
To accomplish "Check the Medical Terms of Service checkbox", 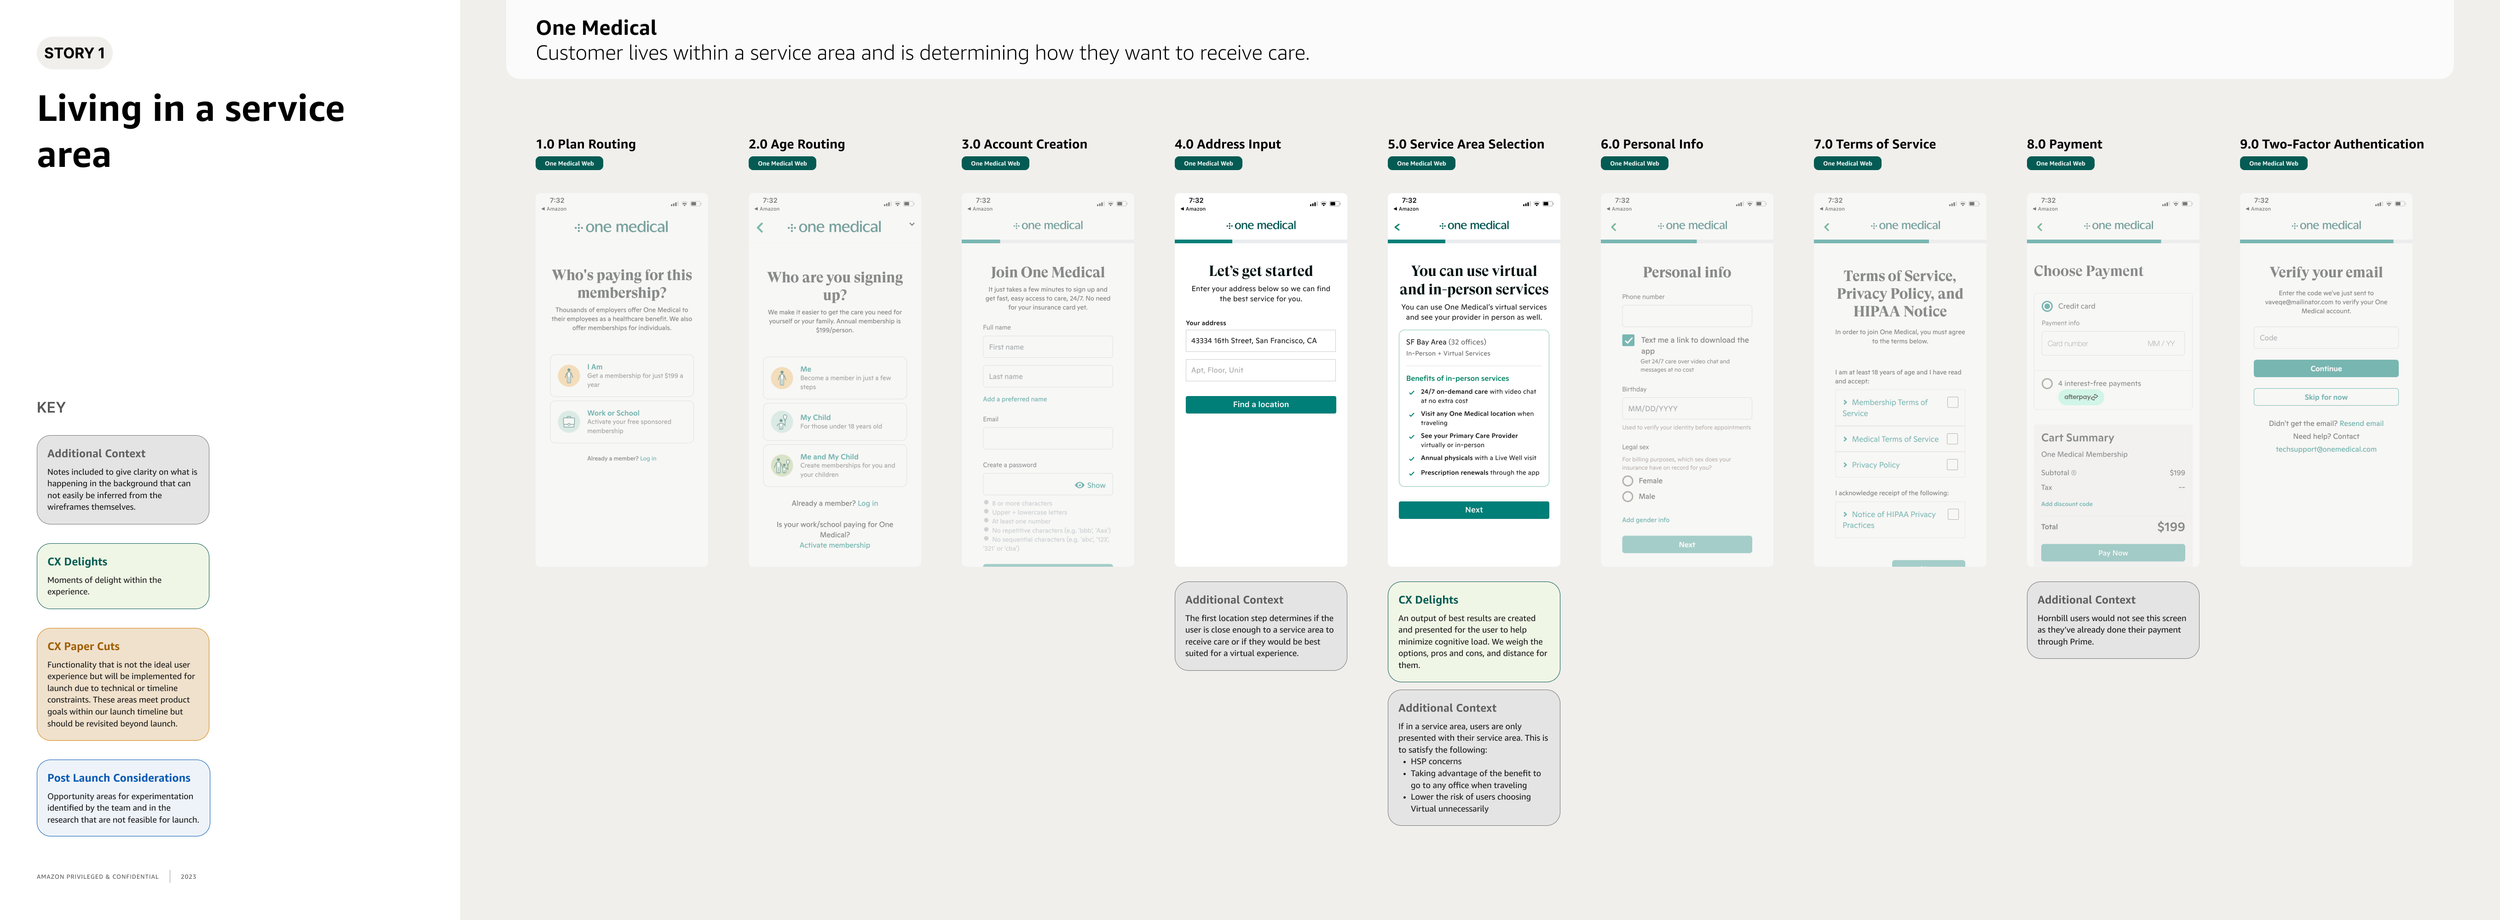I will pyautogui.click(x=1952, y=439).
